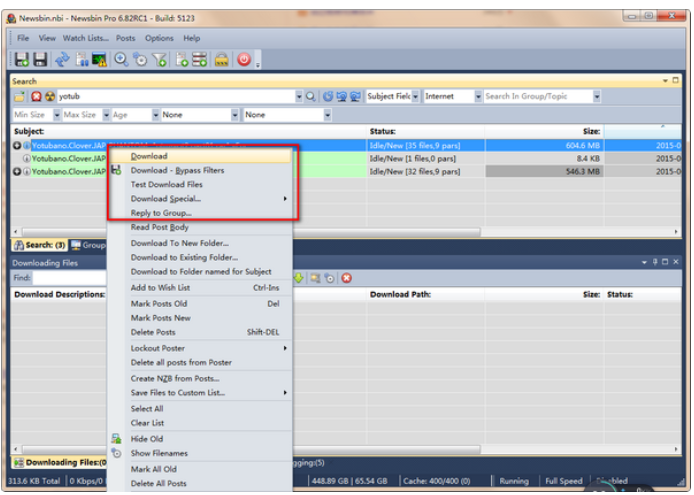Expand the first Yotubano.Clover post with plus icon
694x495 pixels.
[17, 146]
